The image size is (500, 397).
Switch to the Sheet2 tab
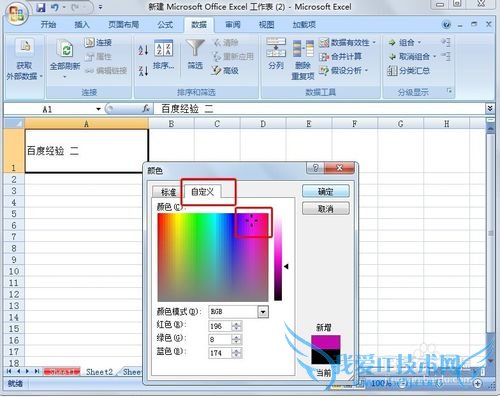coord(99,372)
